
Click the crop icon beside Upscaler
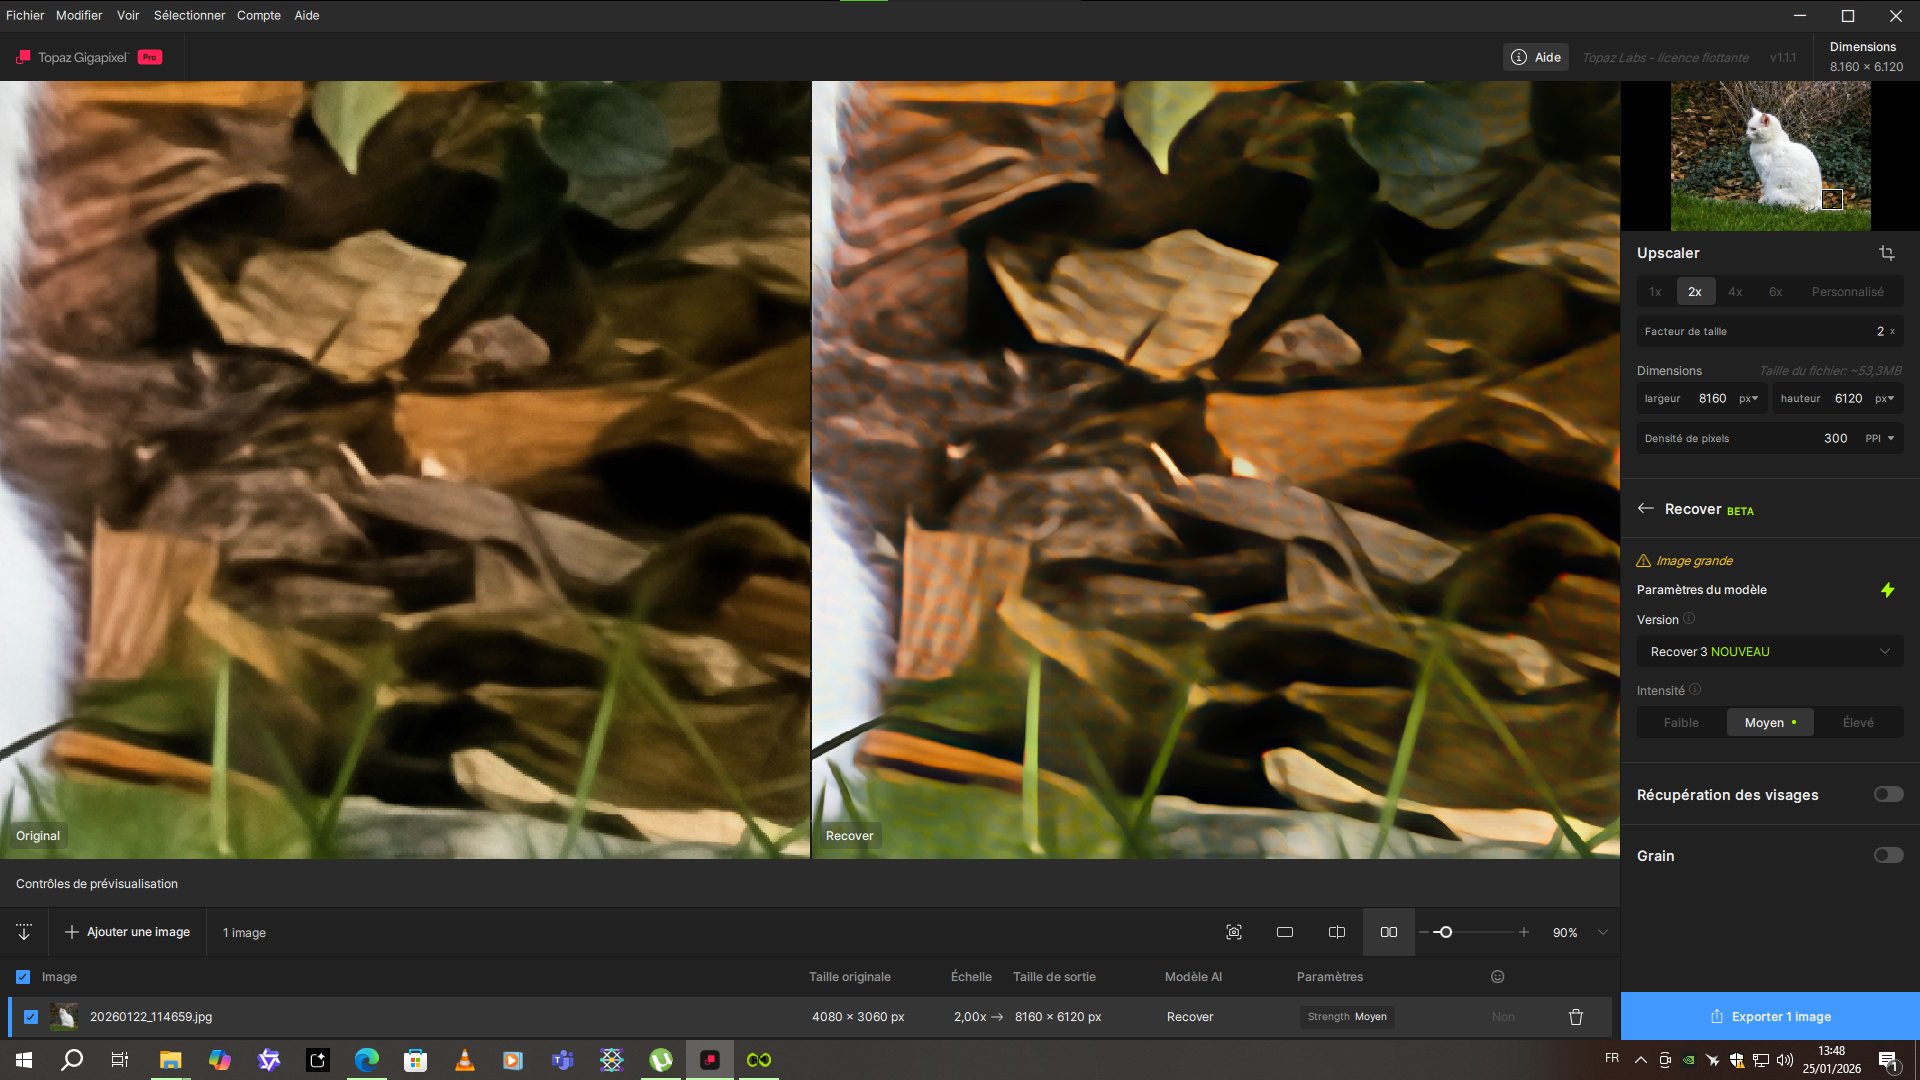pyautogui.click(x=1886, y=253)
